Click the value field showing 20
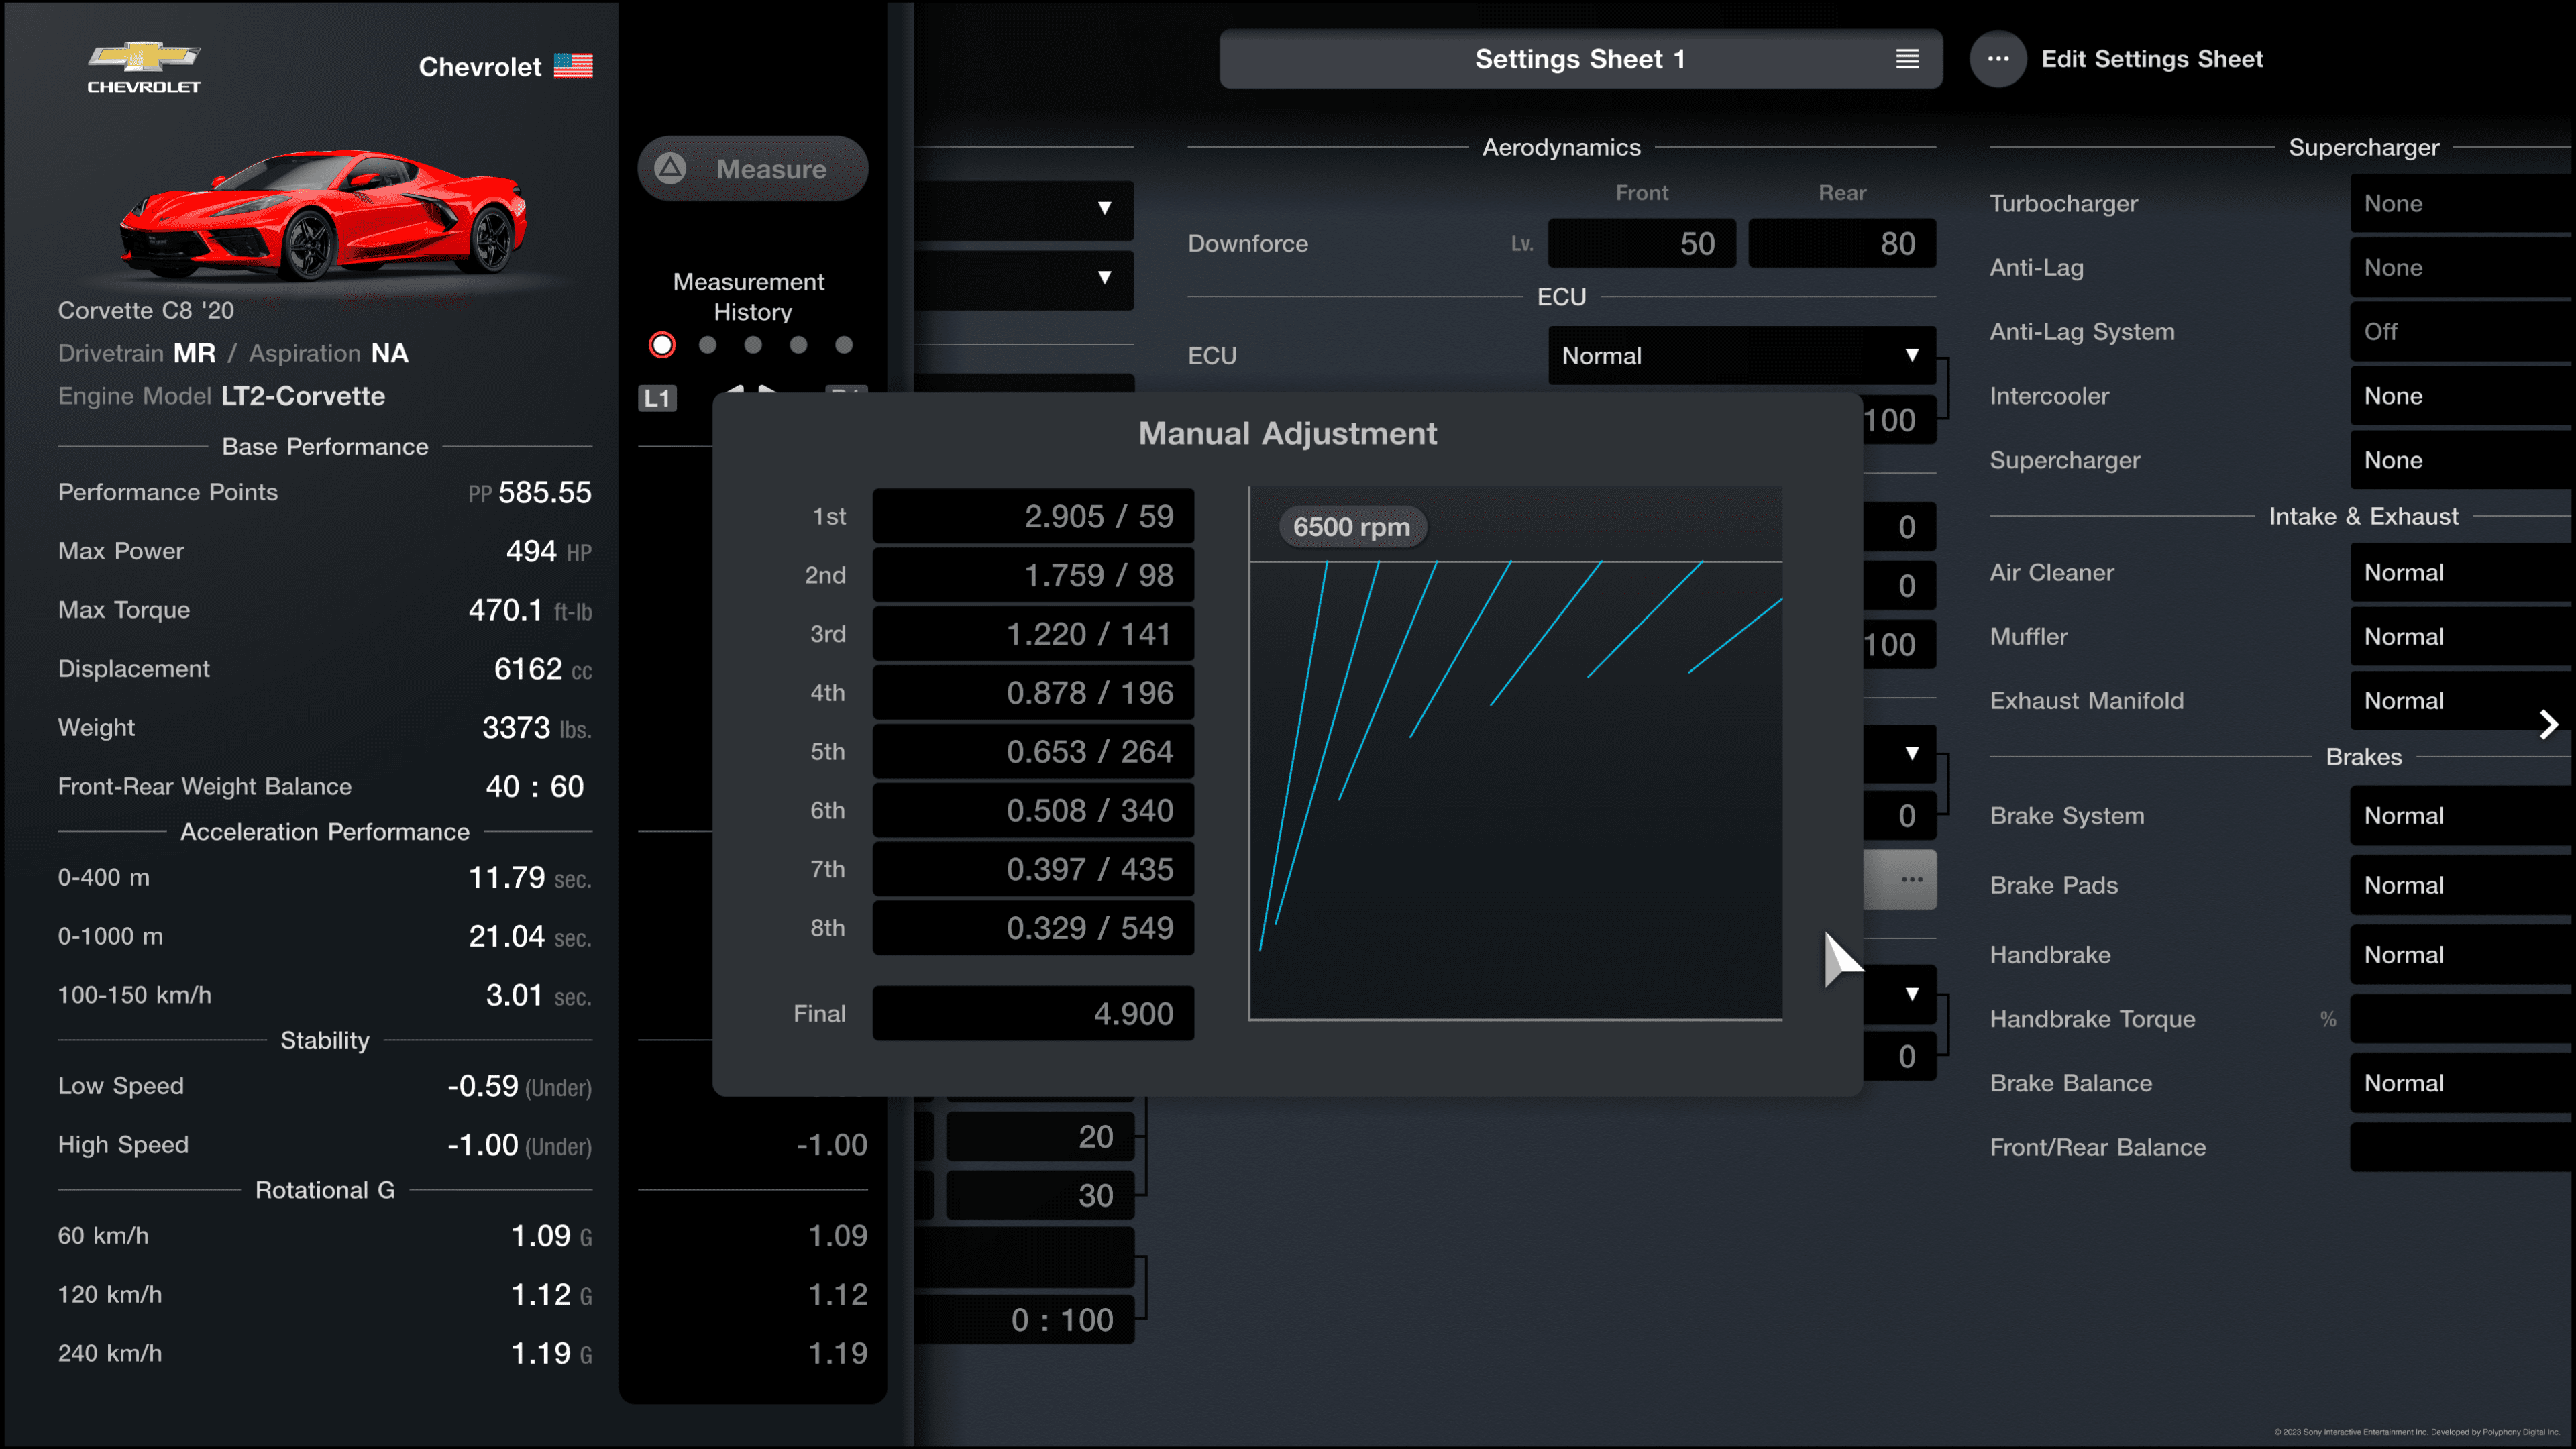 point(1040,1137)
